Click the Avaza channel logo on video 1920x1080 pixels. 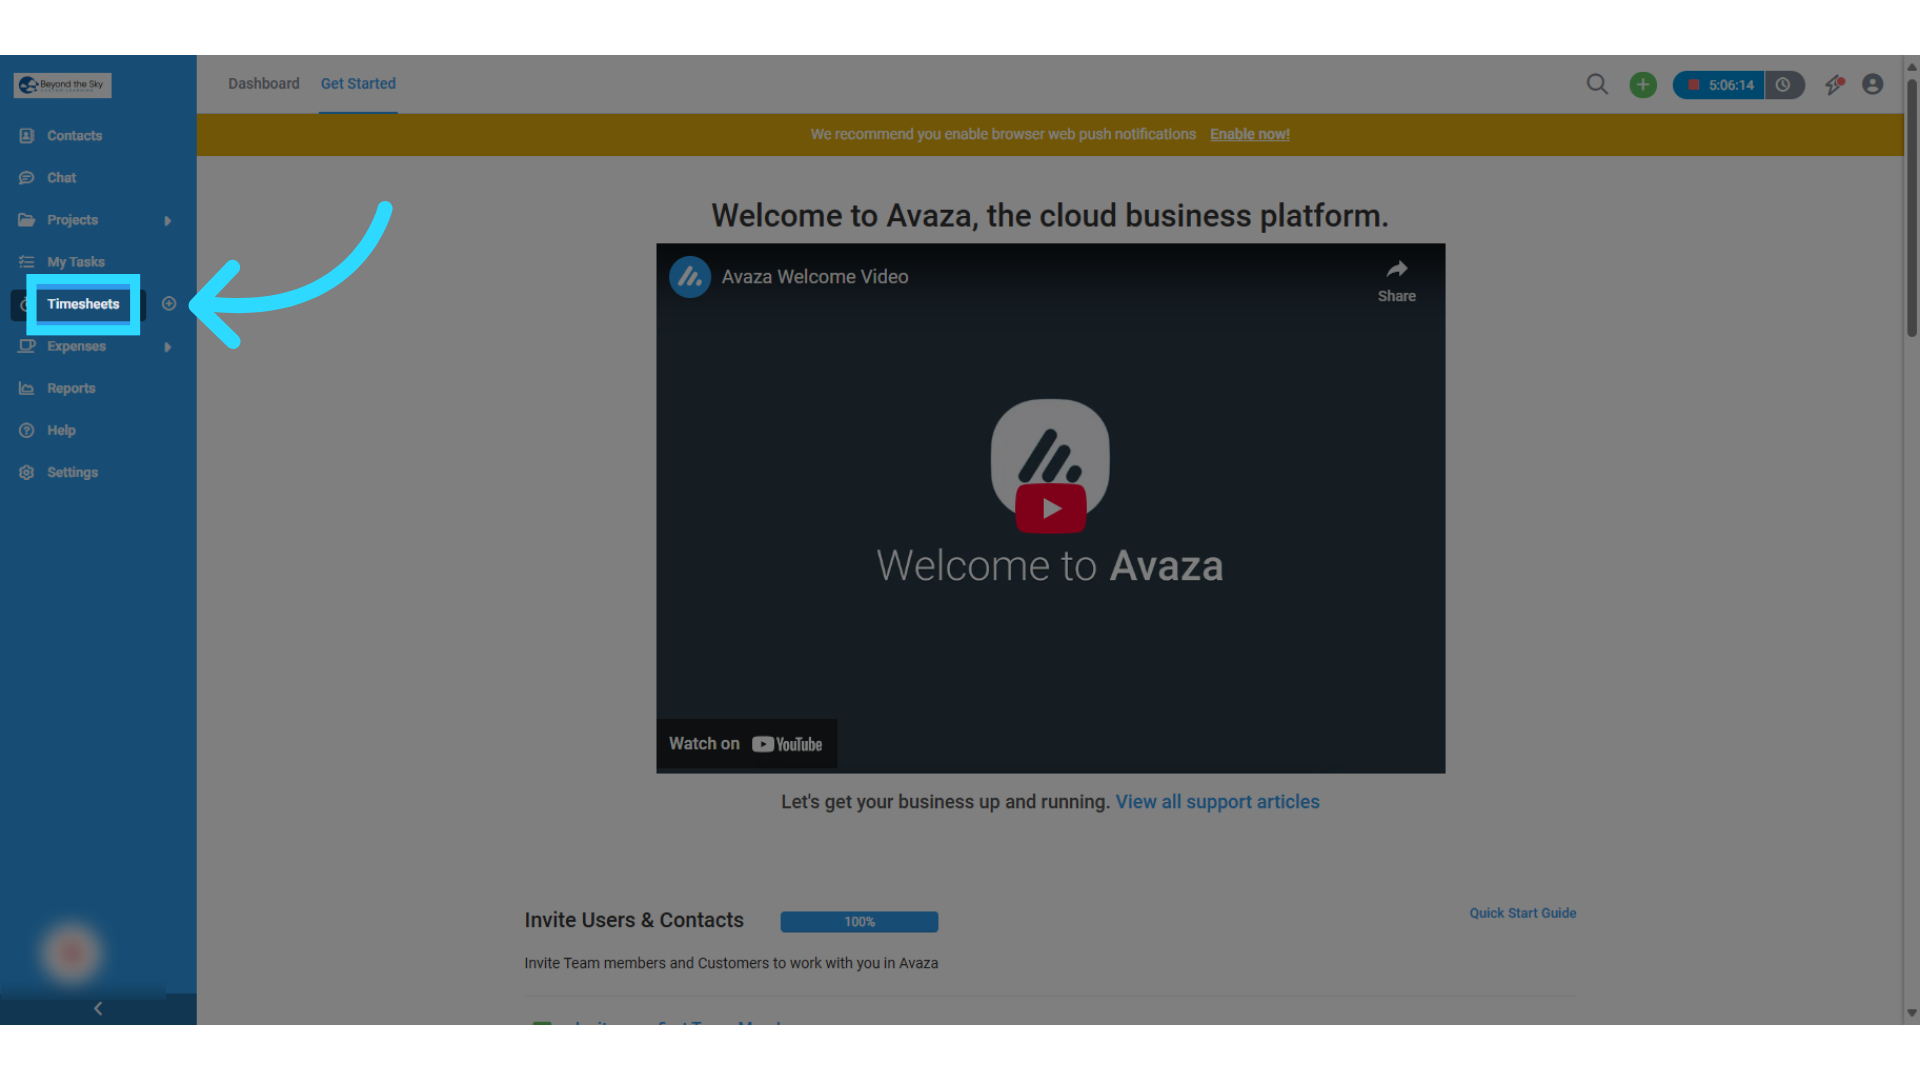click(690, 277)
